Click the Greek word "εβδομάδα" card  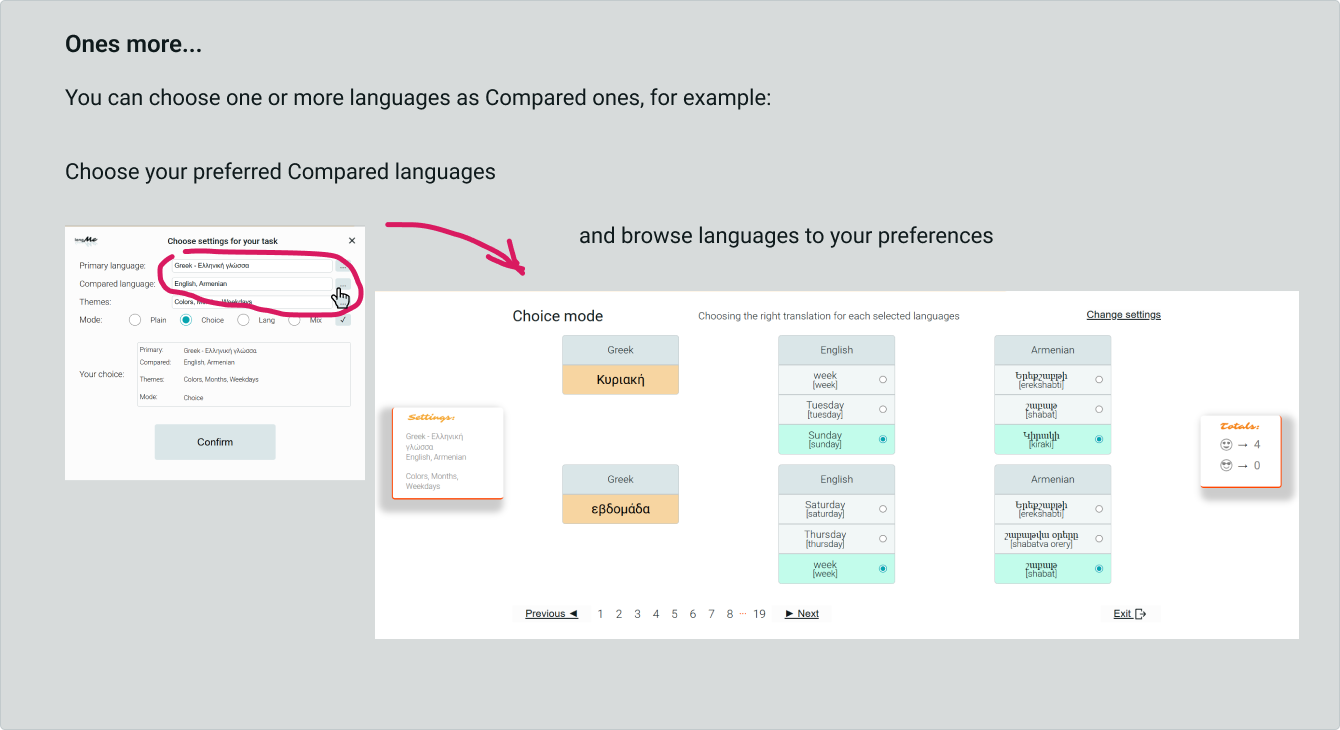(x=620, y=509)
